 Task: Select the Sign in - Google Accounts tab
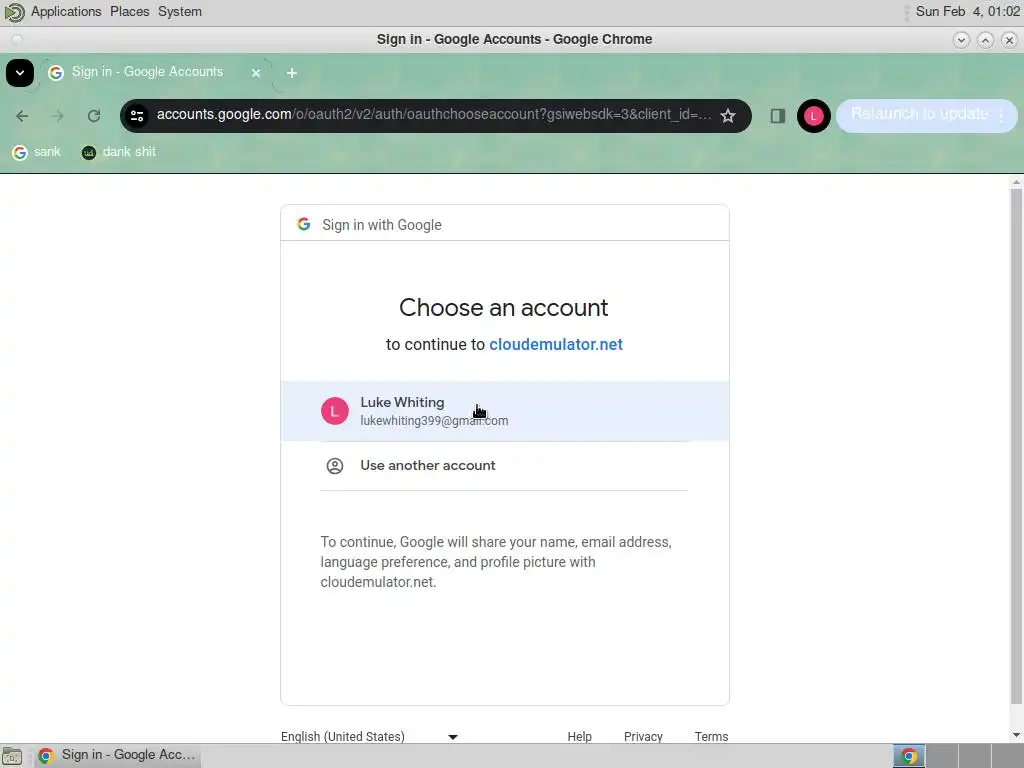tap(155, 72)
